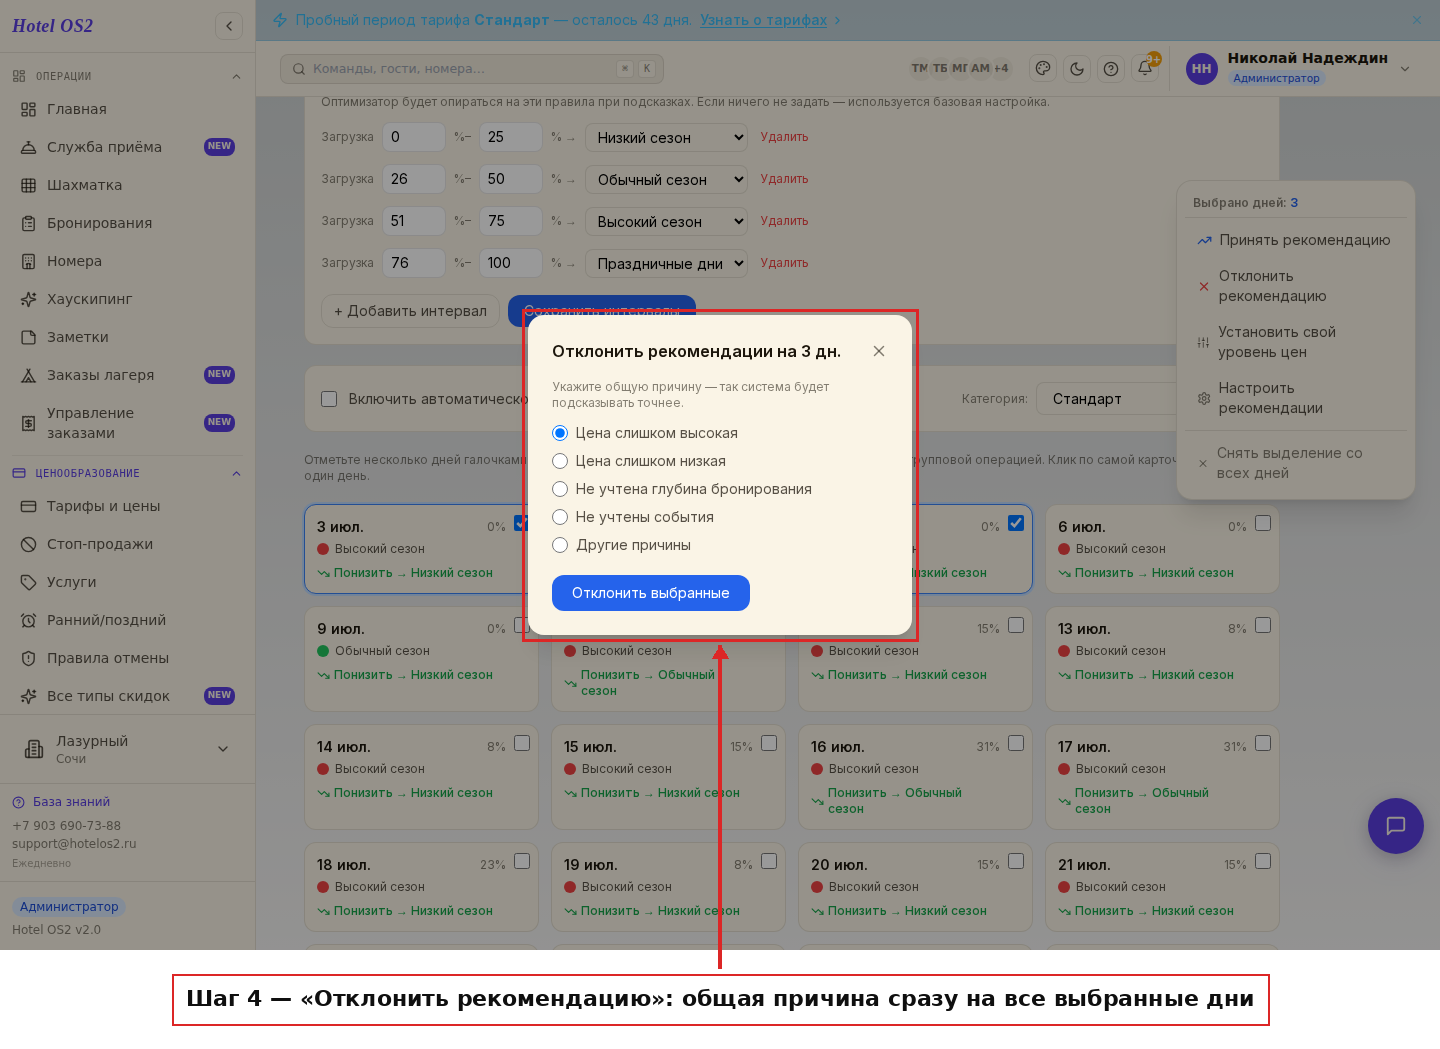Collapse the sidebar with the arrow button

click(x=229, y=26)
